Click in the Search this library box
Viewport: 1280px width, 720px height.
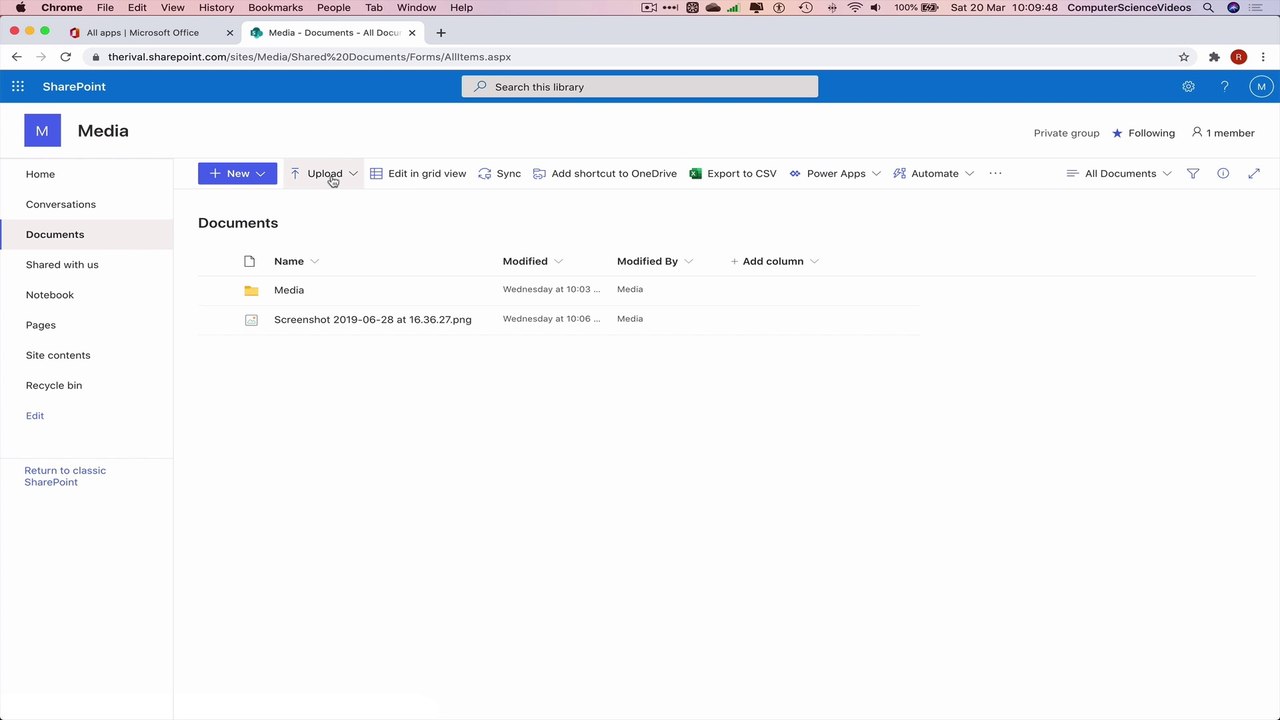(640, 87)
